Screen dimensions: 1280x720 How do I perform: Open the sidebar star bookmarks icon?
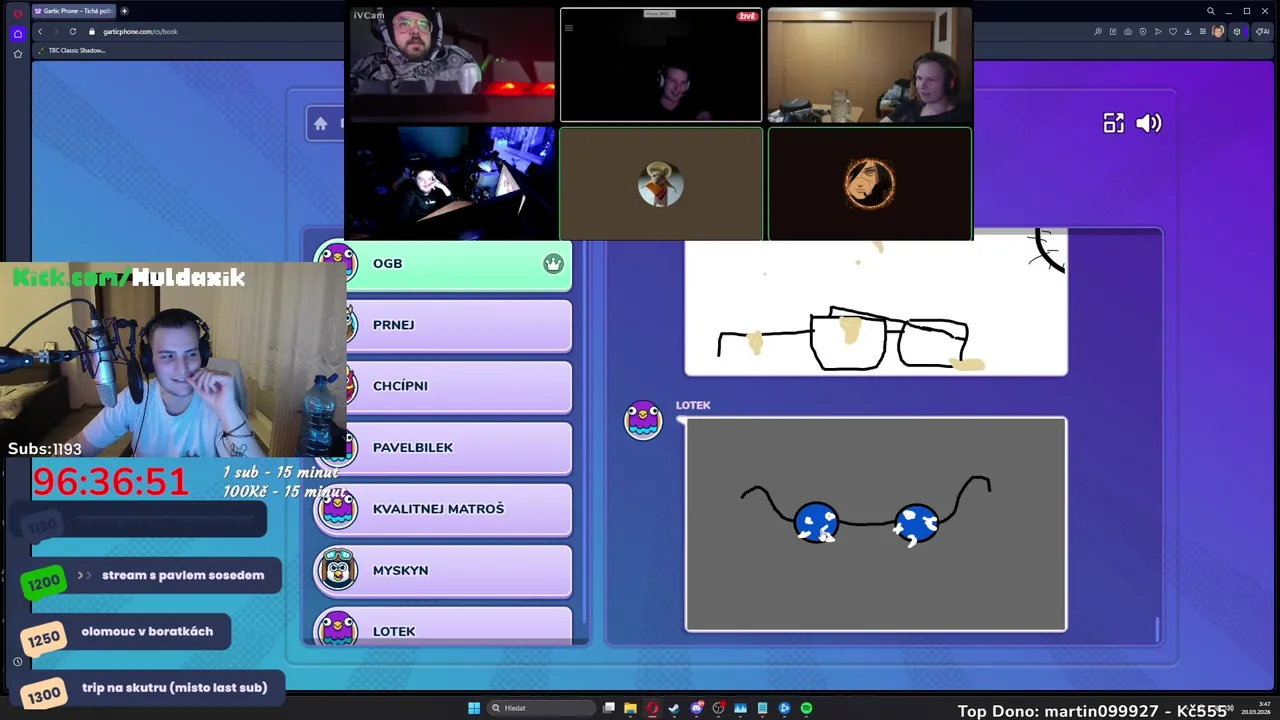click(17, 53)
